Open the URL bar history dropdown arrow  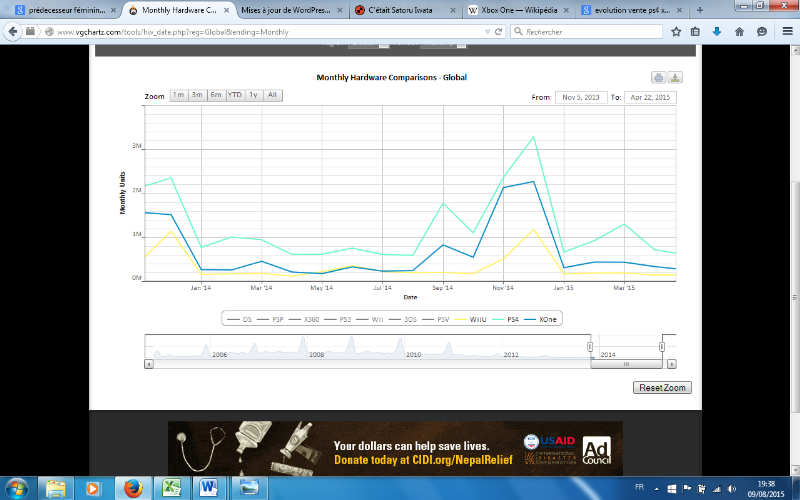coord(487,32)
